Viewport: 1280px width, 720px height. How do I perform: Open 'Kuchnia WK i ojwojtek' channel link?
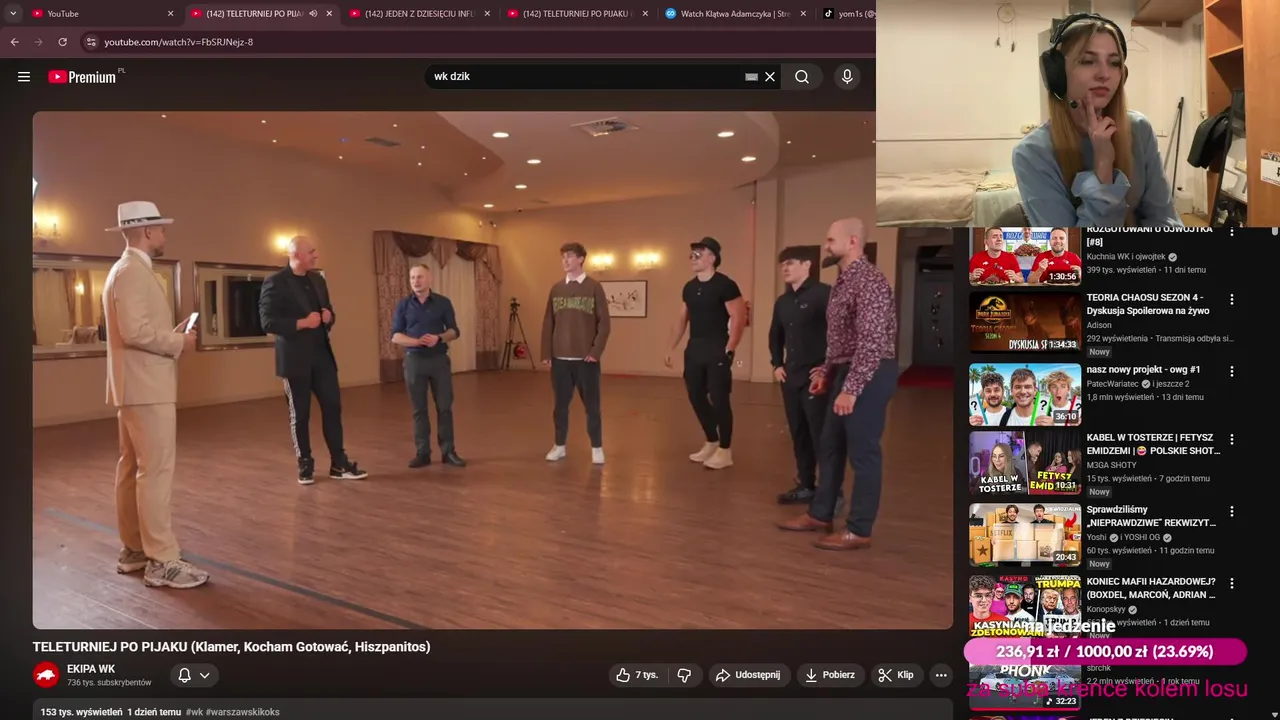coord(1126,257)
